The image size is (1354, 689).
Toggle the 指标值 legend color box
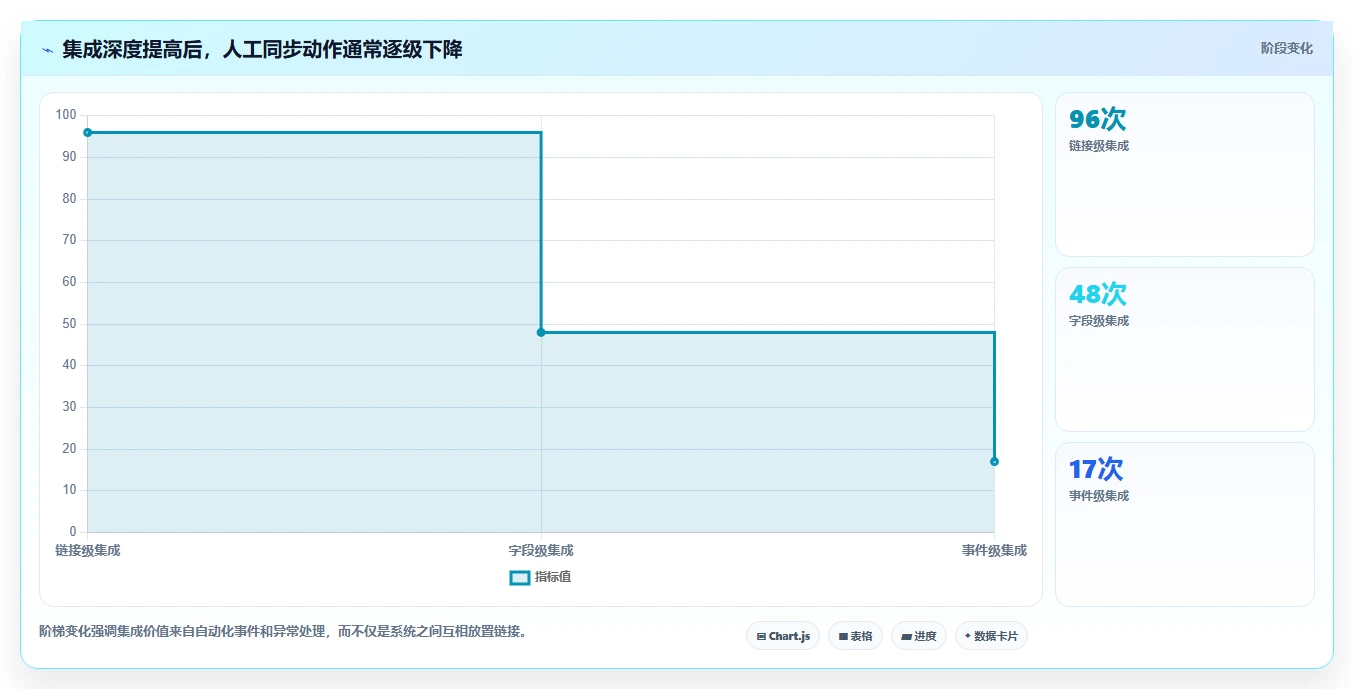(x=520, y=577)
